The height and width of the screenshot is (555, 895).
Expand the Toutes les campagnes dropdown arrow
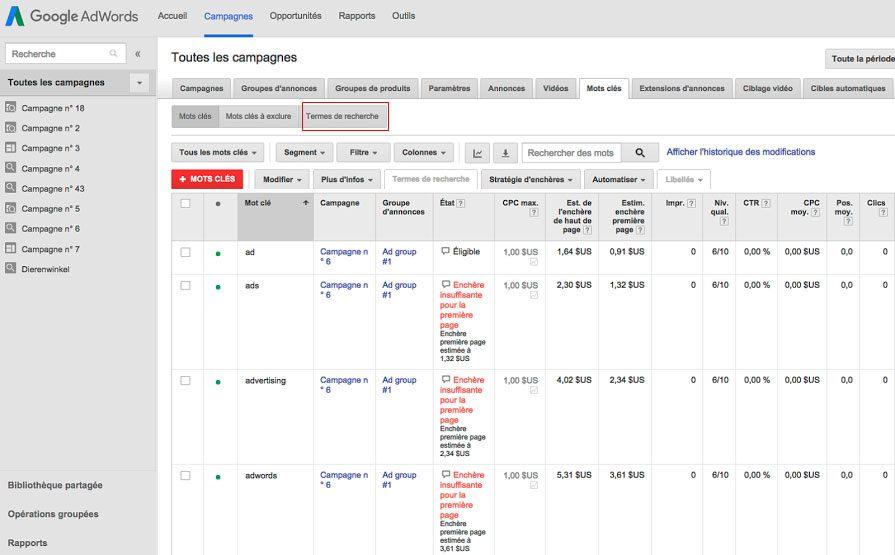139,83
